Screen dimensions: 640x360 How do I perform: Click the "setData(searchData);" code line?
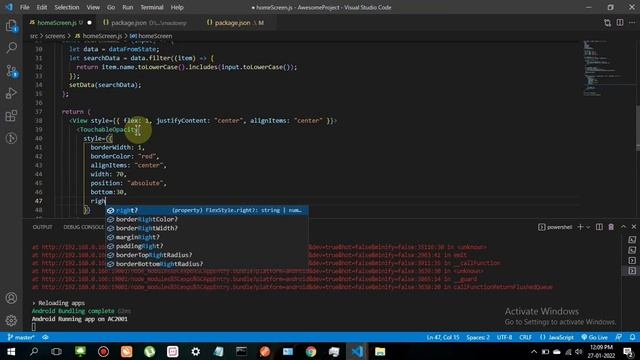tap(105, 85)
